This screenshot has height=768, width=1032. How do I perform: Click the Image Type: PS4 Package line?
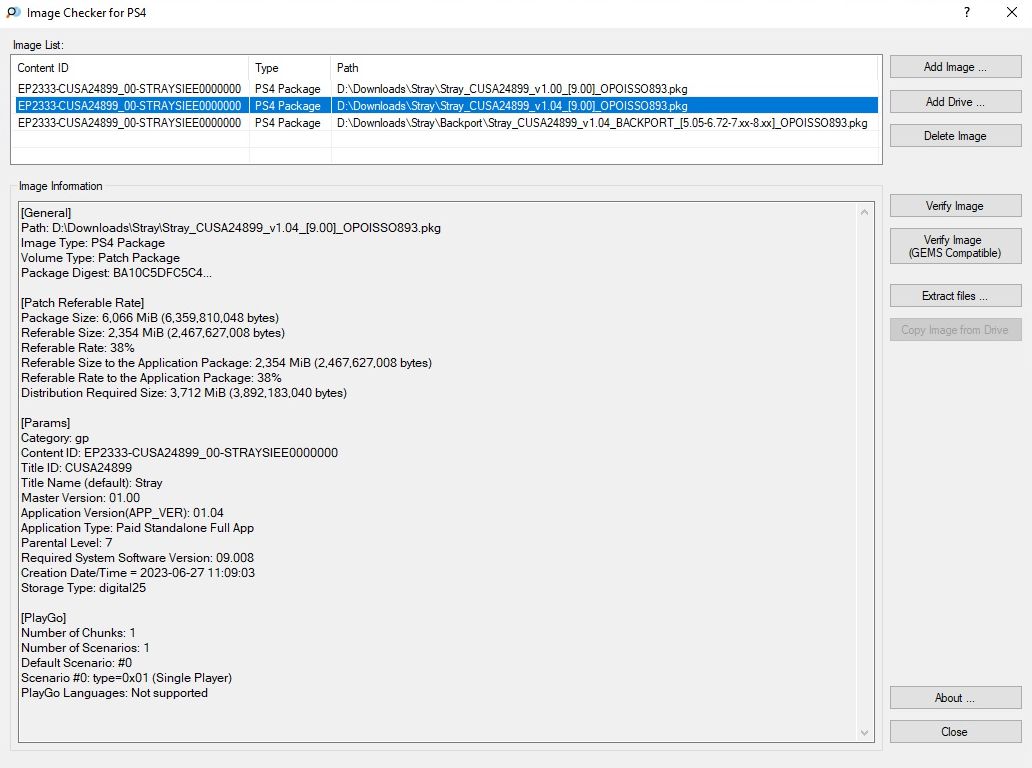(93, 243)
